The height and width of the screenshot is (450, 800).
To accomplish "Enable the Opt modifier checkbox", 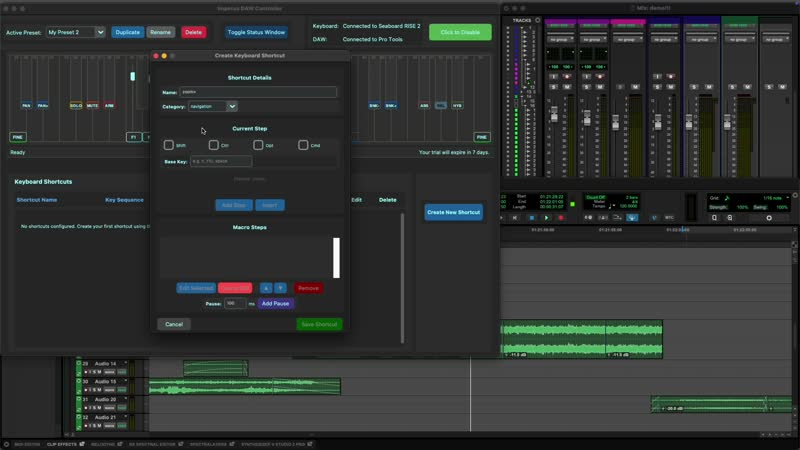I will click(258, 145).
